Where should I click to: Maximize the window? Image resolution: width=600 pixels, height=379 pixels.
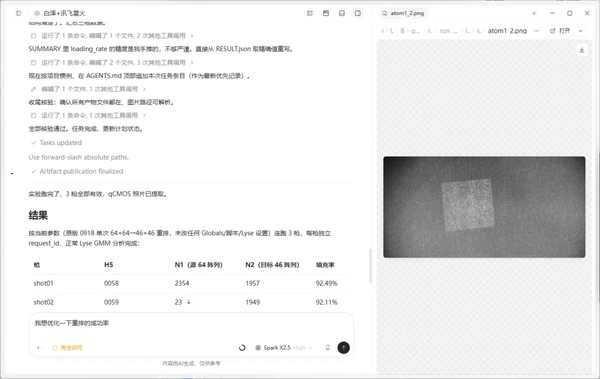coord(569,13)
